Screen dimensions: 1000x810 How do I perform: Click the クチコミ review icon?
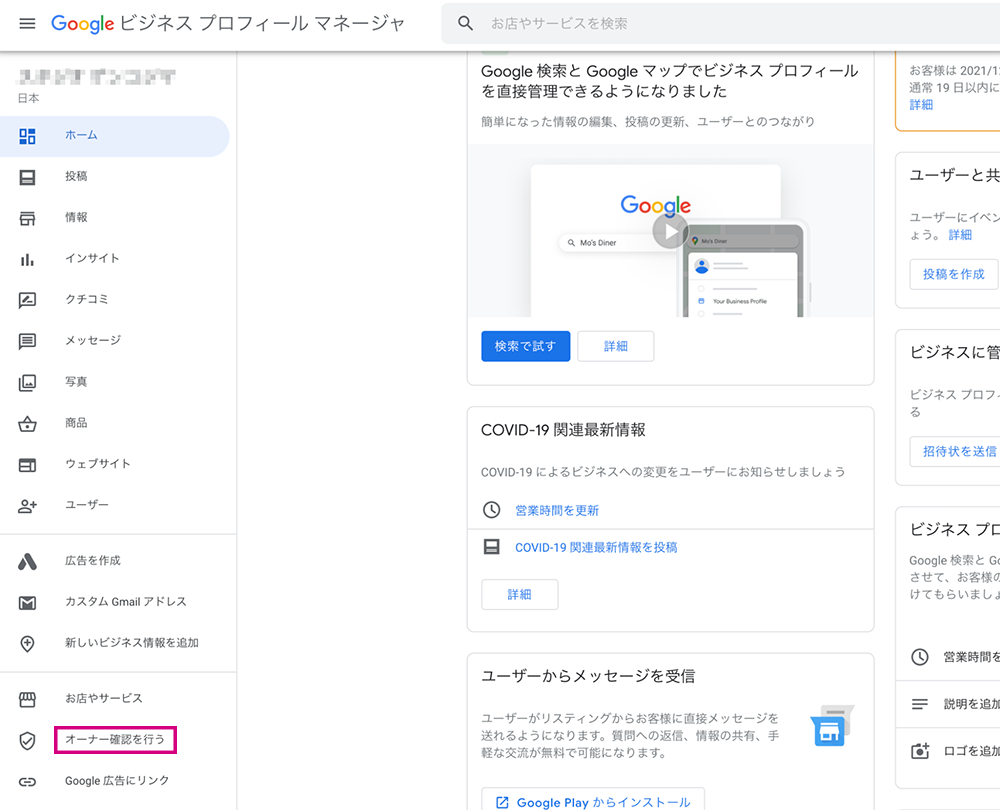click(x=27, y=300)
